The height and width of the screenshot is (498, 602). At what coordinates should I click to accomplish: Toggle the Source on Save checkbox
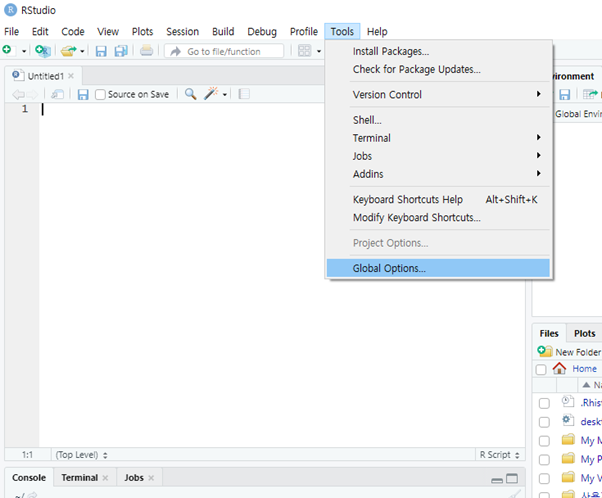(x=100, y=94)
